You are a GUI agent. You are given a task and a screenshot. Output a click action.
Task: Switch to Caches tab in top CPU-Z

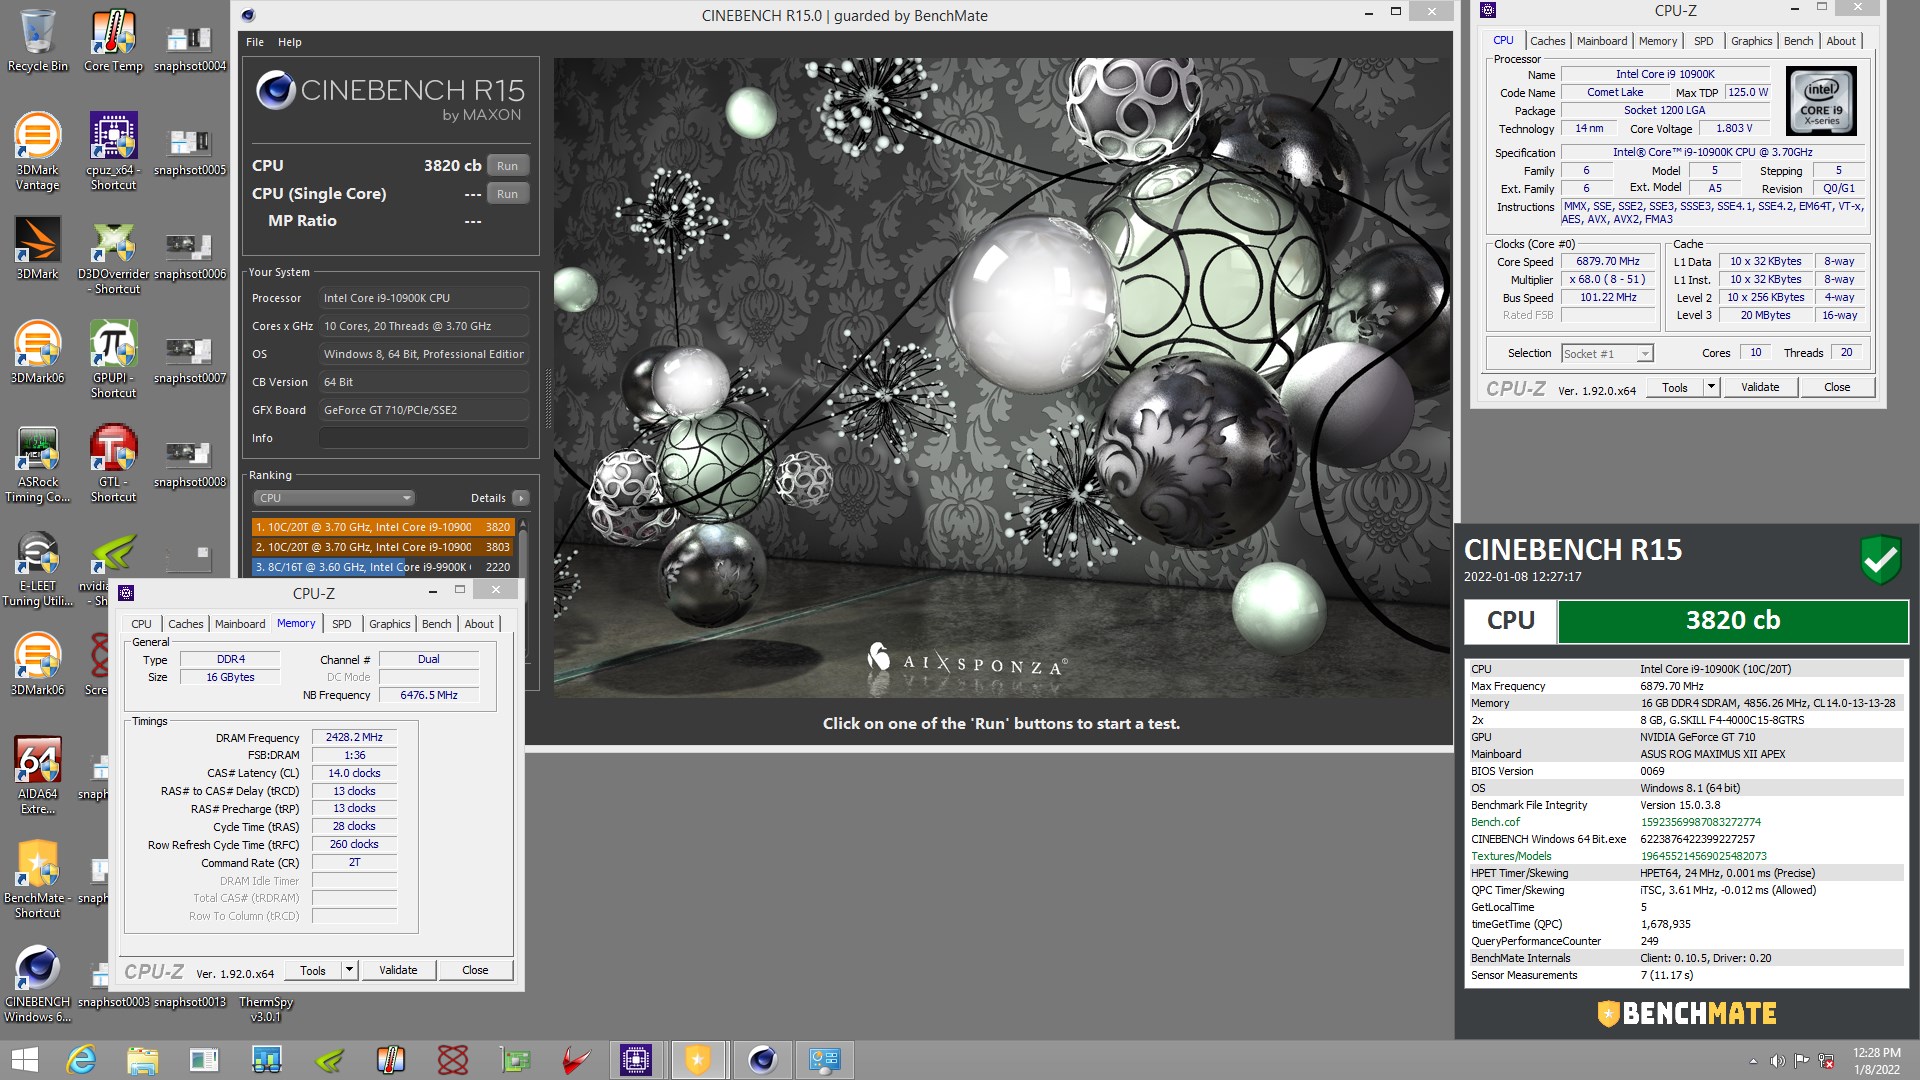click(x=1547, y=41)
